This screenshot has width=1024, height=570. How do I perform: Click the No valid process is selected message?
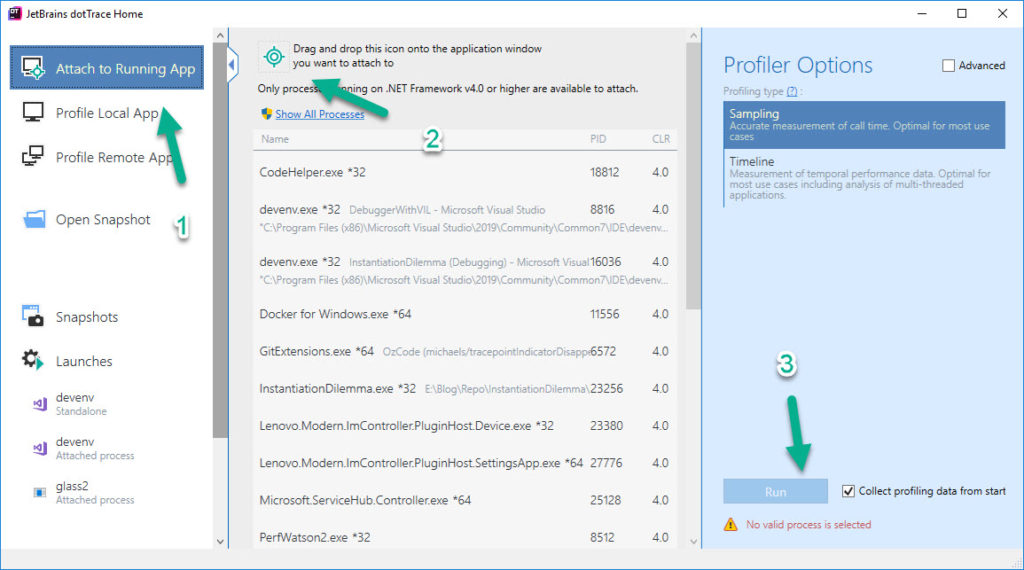808,524
